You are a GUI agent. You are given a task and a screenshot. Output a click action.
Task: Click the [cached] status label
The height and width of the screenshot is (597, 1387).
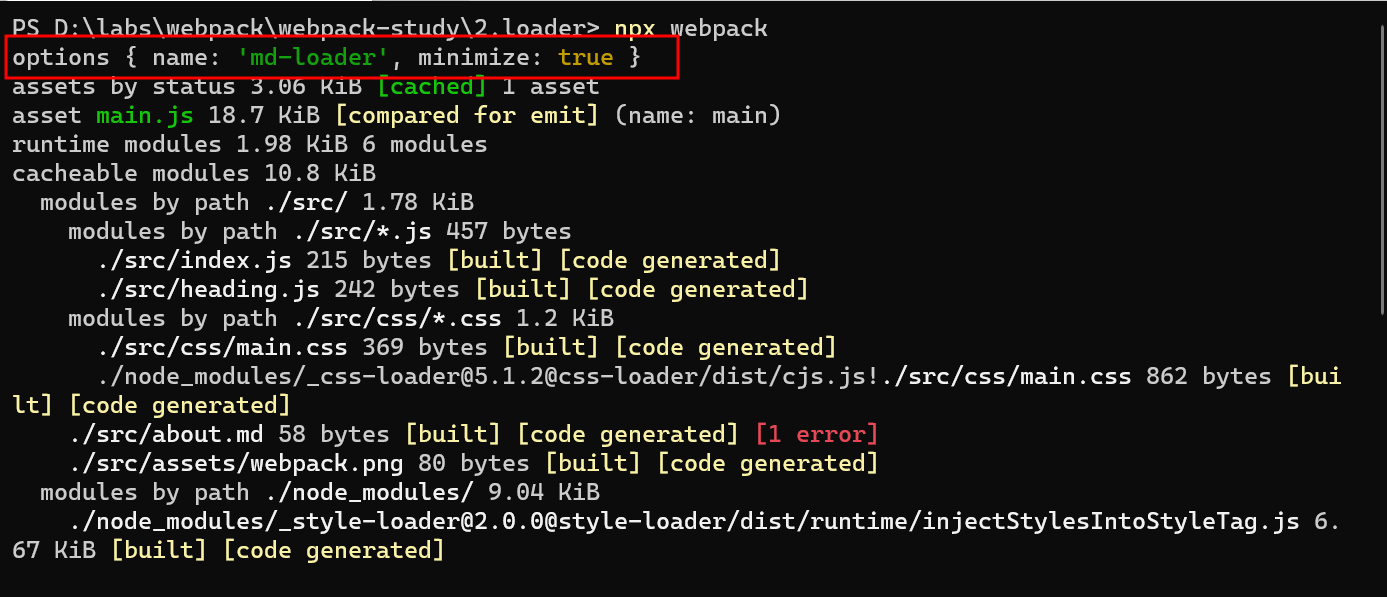[x=431, y=87]
